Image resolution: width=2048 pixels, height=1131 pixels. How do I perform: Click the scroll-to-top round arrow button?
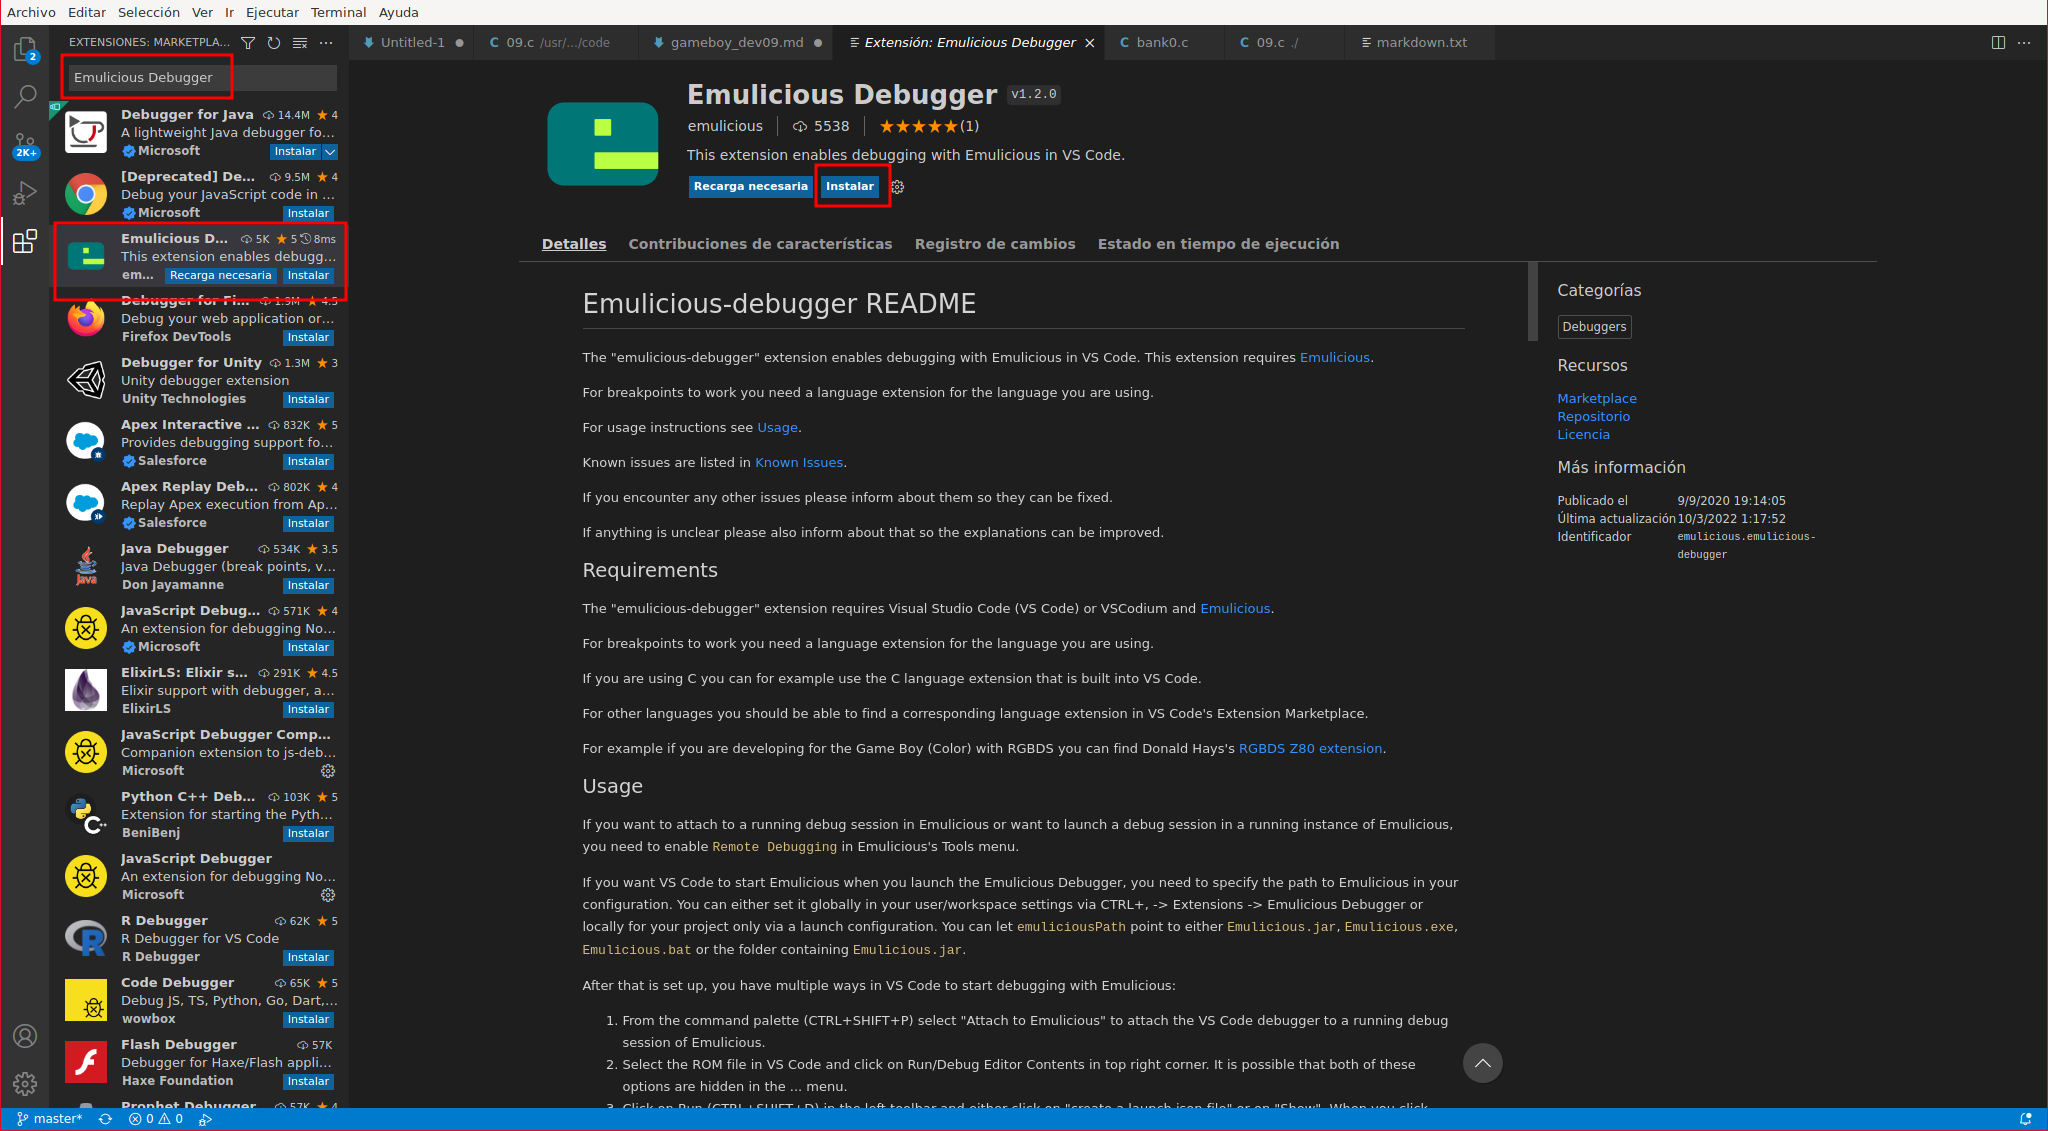1482,1063
